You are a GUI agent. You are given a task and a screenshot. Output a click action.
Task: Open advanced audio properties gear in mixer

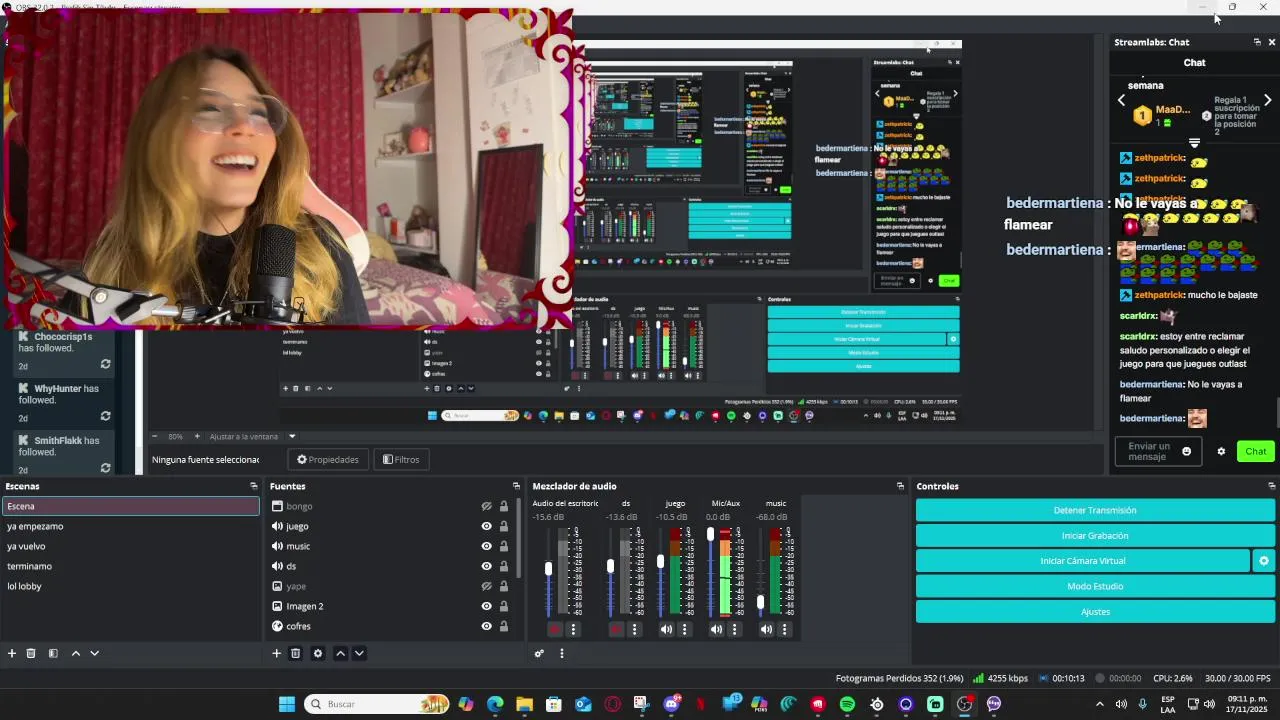539,653
